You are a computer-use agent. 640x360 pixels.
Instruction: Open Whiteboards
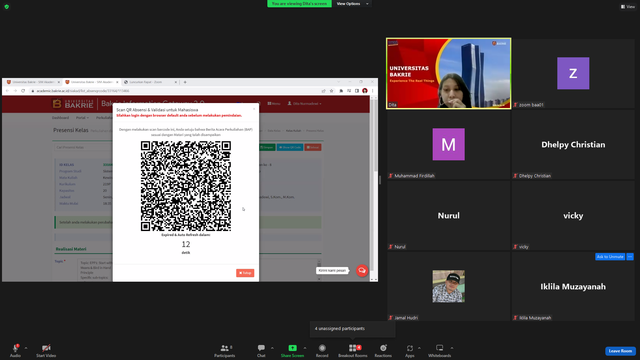click(x=440, y=350)
